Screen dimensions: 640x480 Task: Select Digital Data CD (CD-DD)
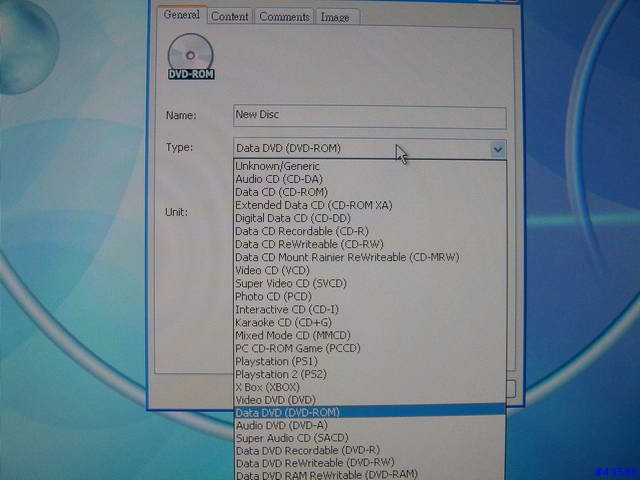tap(370, 218)
